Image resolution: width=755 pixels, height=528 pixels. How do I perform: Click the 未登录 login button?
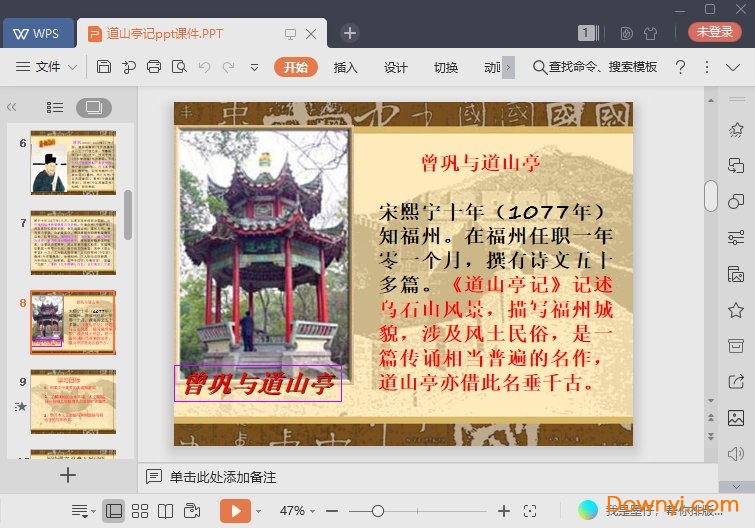[x=714, y=32]
